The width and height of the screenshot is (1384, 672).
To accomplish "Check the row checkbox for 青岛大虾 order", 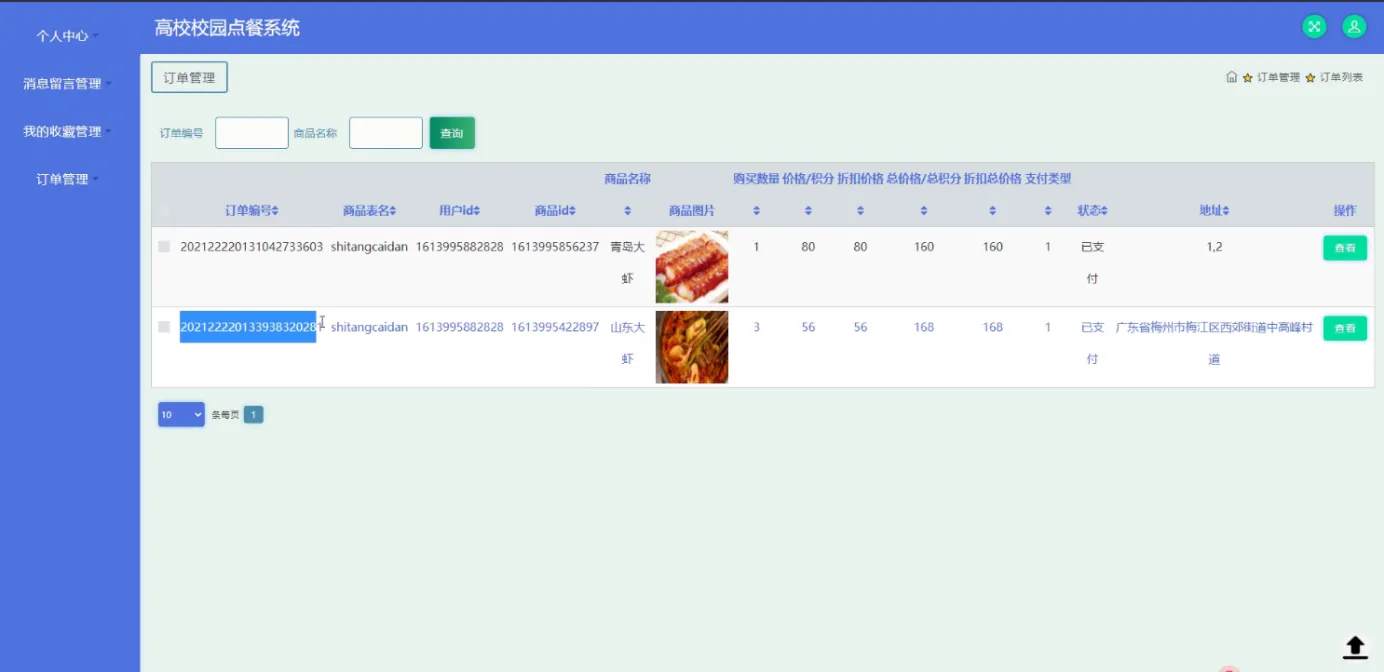I will coord(164,247).
